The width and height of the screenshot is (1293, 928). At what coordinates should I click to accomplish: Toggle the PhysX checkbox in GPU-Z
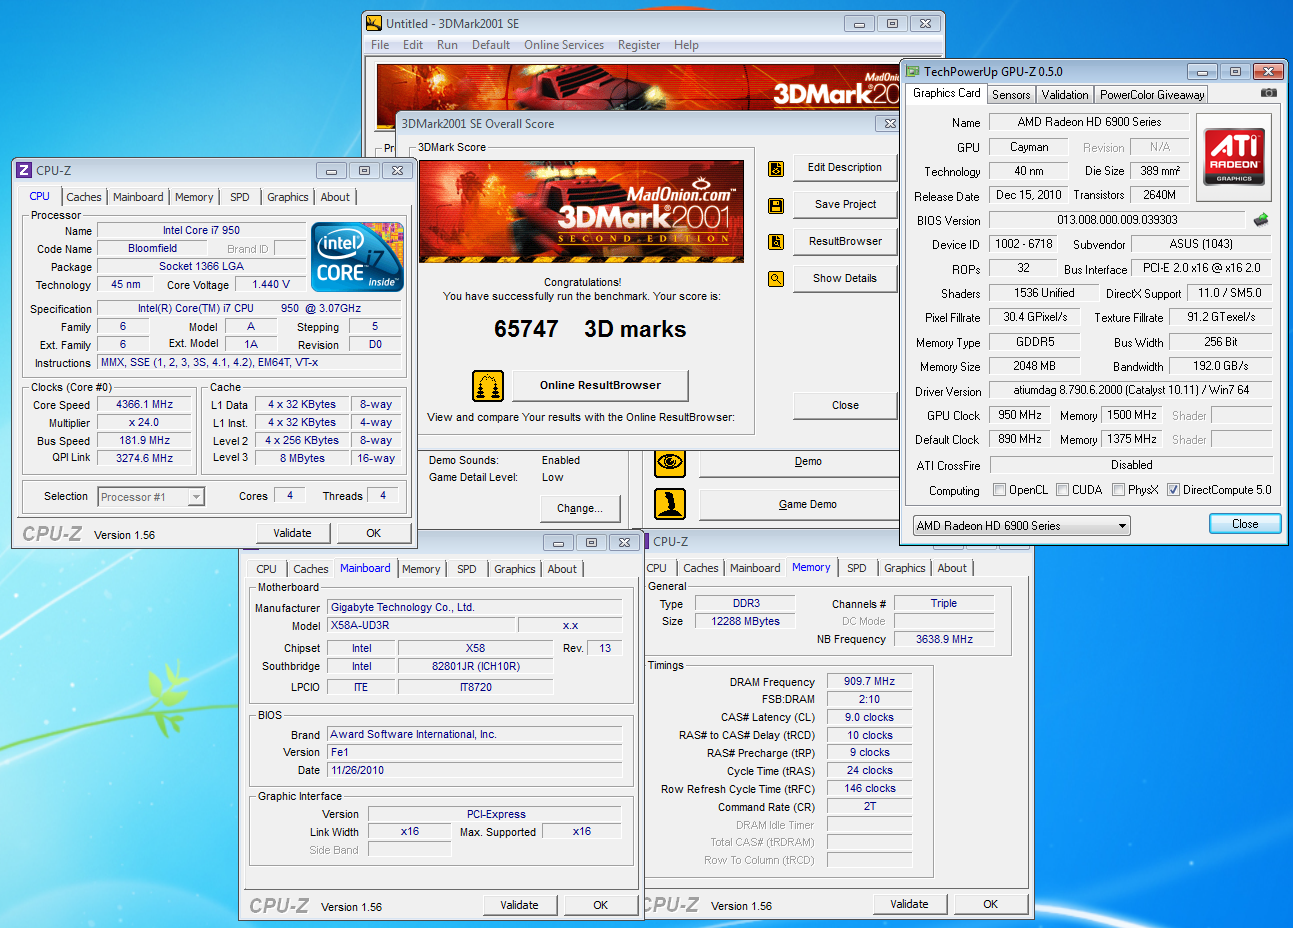tap(1118, 490)
